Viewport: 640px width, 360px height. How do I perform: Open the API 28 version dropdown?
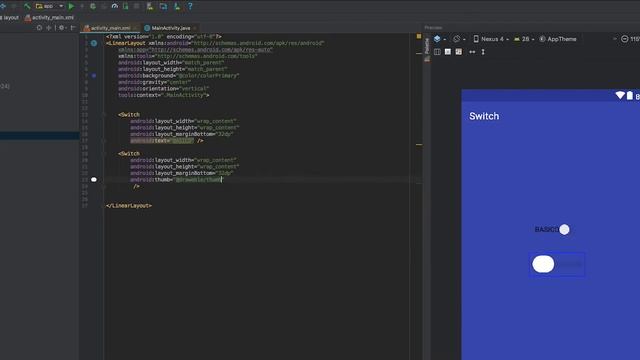pyautogui.click(x=524, y=39)
